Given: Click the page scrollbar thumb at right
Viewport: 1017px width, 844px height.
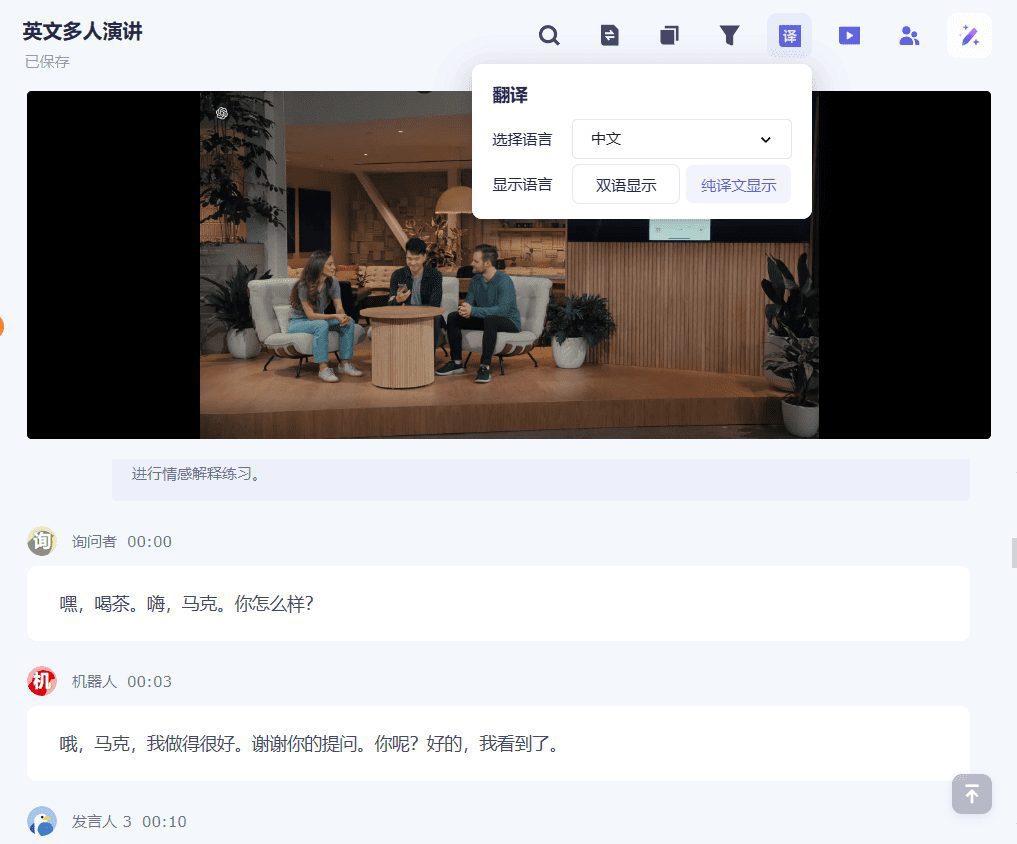Looking at the screenshot, I should pos(1014,553).
